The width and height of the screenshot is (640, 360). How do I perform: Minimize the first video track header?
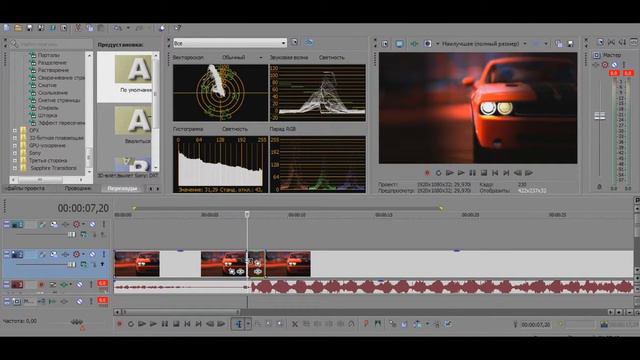point(7,224)
